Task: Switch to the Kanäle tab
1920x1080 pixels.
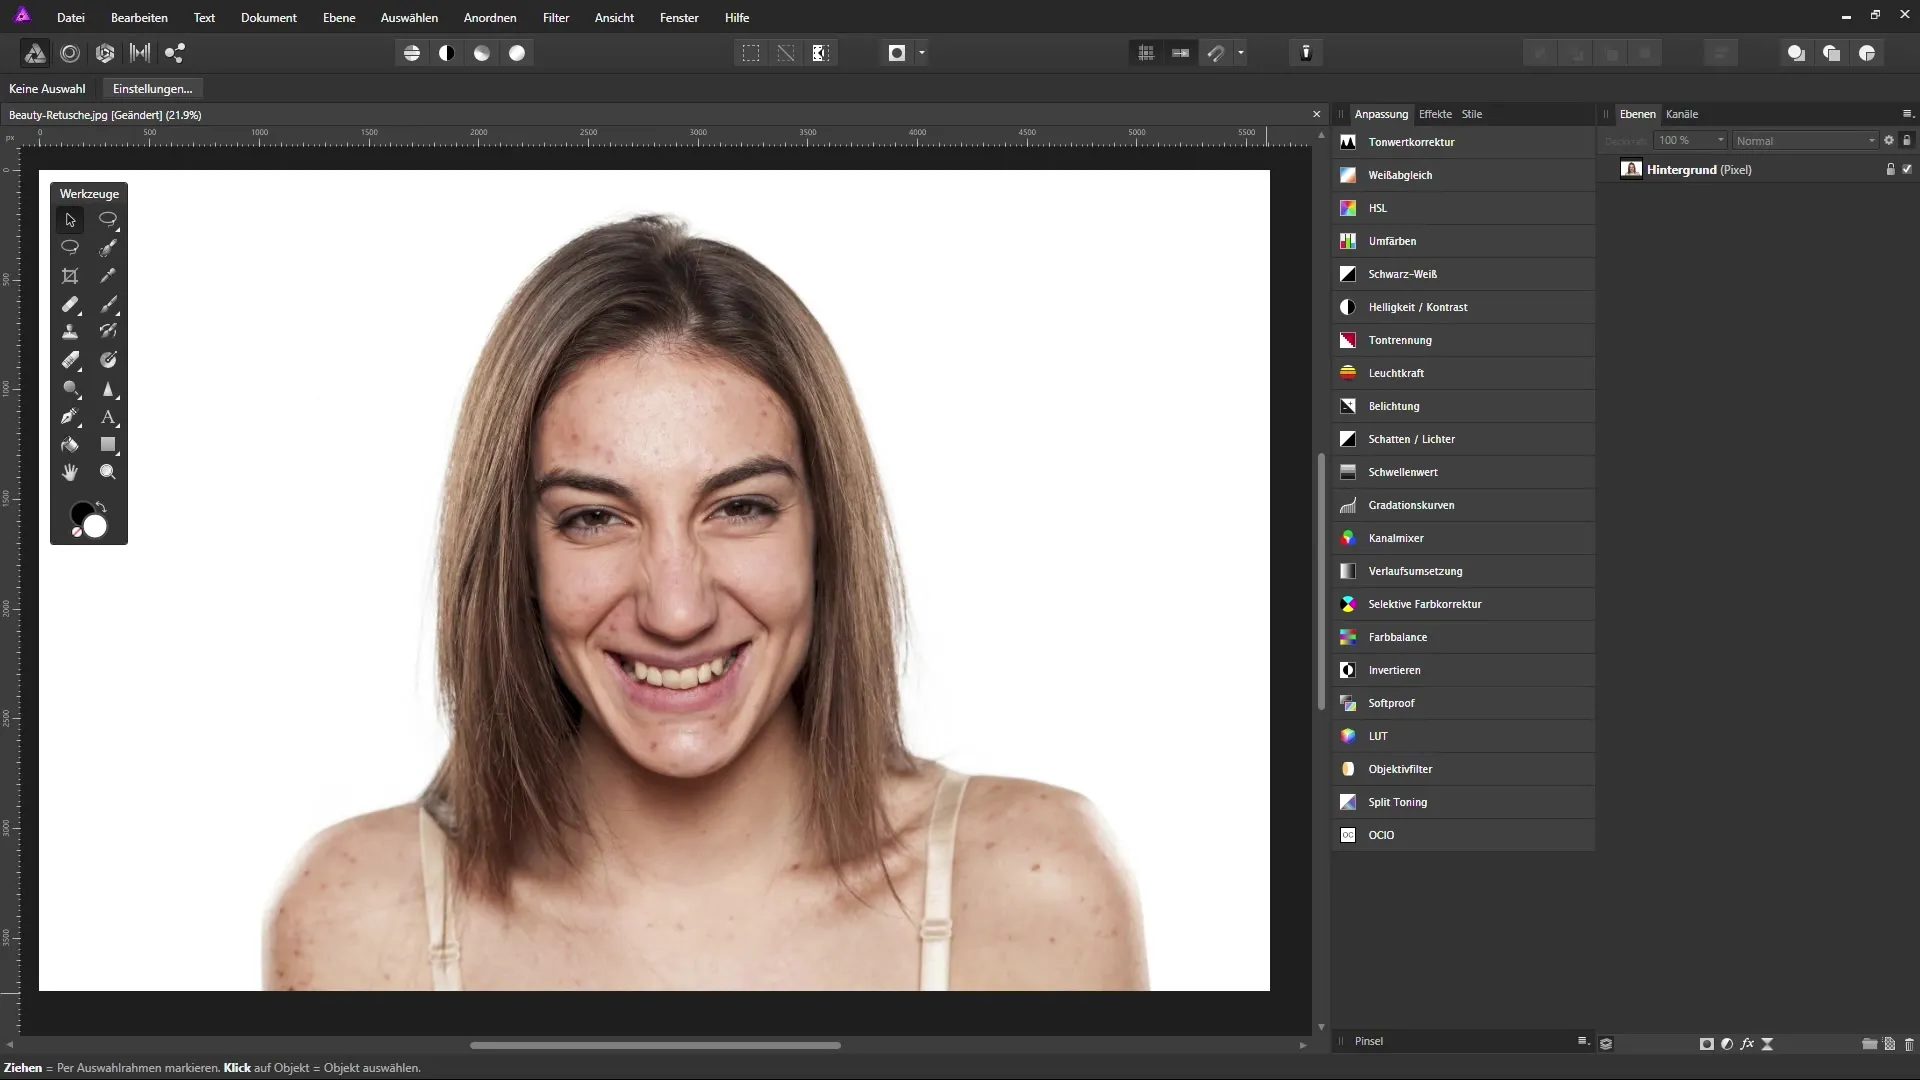Action: tap(1682, 114)
